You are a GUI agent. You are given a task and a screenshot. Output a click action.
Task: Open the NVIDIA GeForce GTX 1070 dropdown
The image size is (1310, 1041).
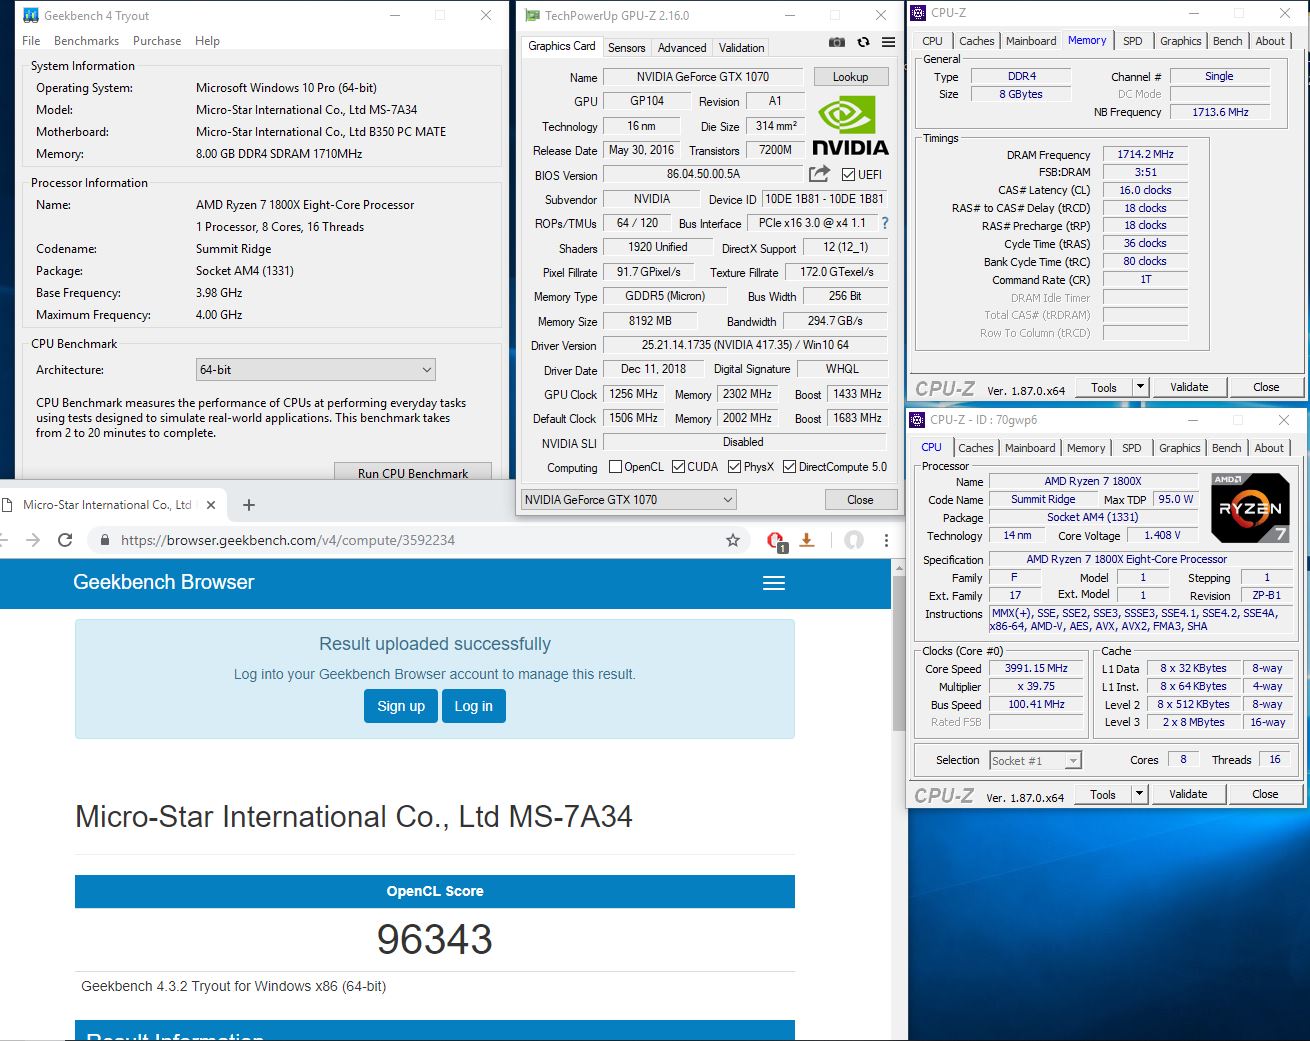coord(629,499)
